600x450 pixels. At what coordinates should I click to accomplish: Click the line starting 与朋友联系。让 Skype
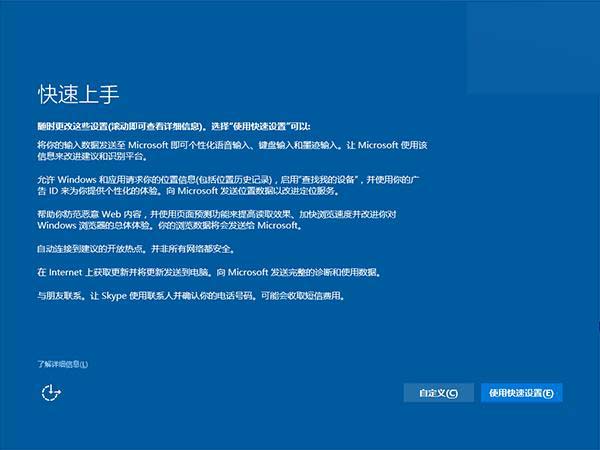tap(191, 295)
